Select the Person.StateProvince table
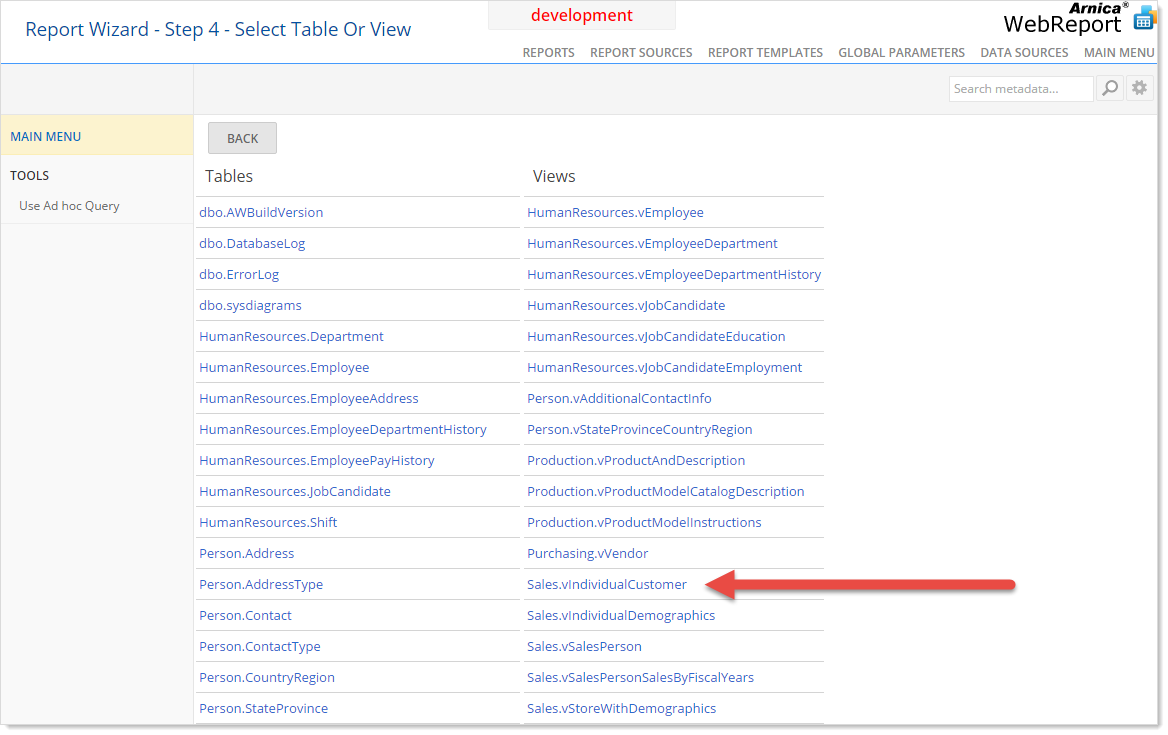Screen dimensions: 1168x735 [x=263, y=709]
